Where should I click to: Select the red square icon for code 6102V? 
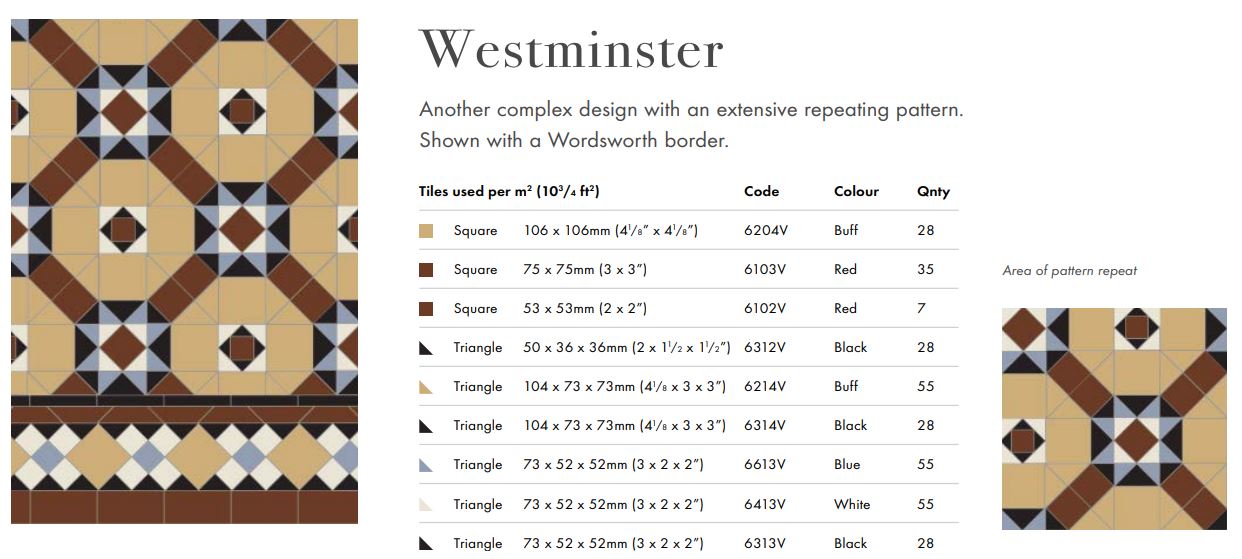click(x=426, y=309)
